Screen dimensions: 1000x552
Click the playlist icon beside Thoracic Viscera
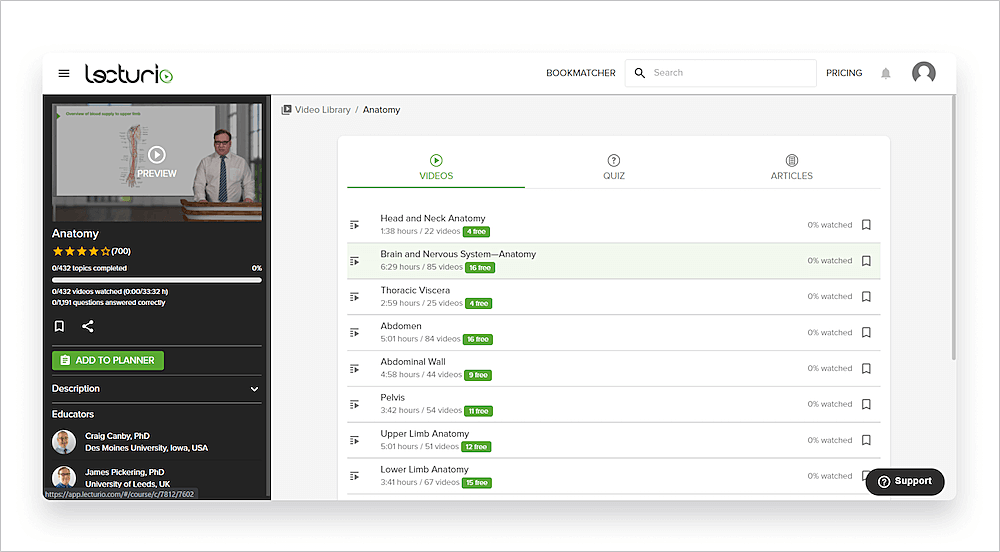(x=355, y=297)
